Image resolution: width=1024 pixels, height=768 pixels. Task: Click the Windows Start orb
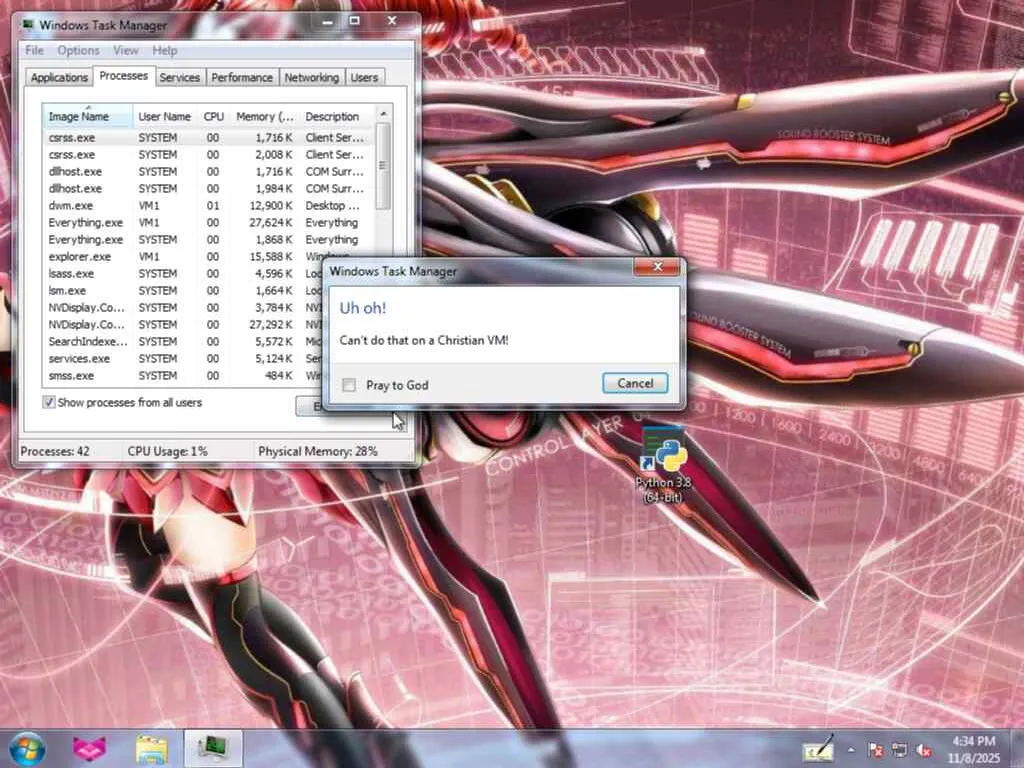(x=27, y=749)
